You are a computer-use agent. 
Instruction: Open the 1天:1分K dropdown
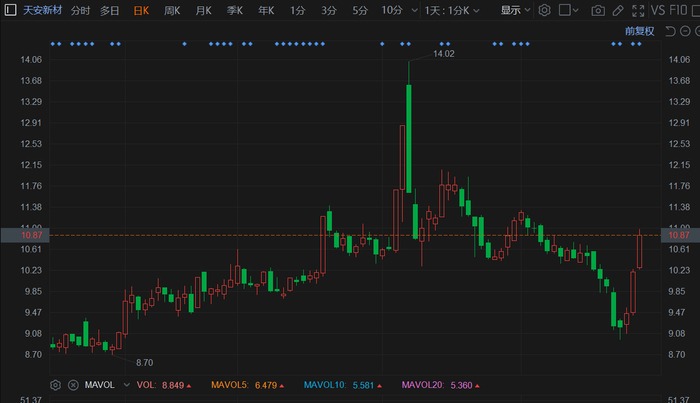pos(452,10)
